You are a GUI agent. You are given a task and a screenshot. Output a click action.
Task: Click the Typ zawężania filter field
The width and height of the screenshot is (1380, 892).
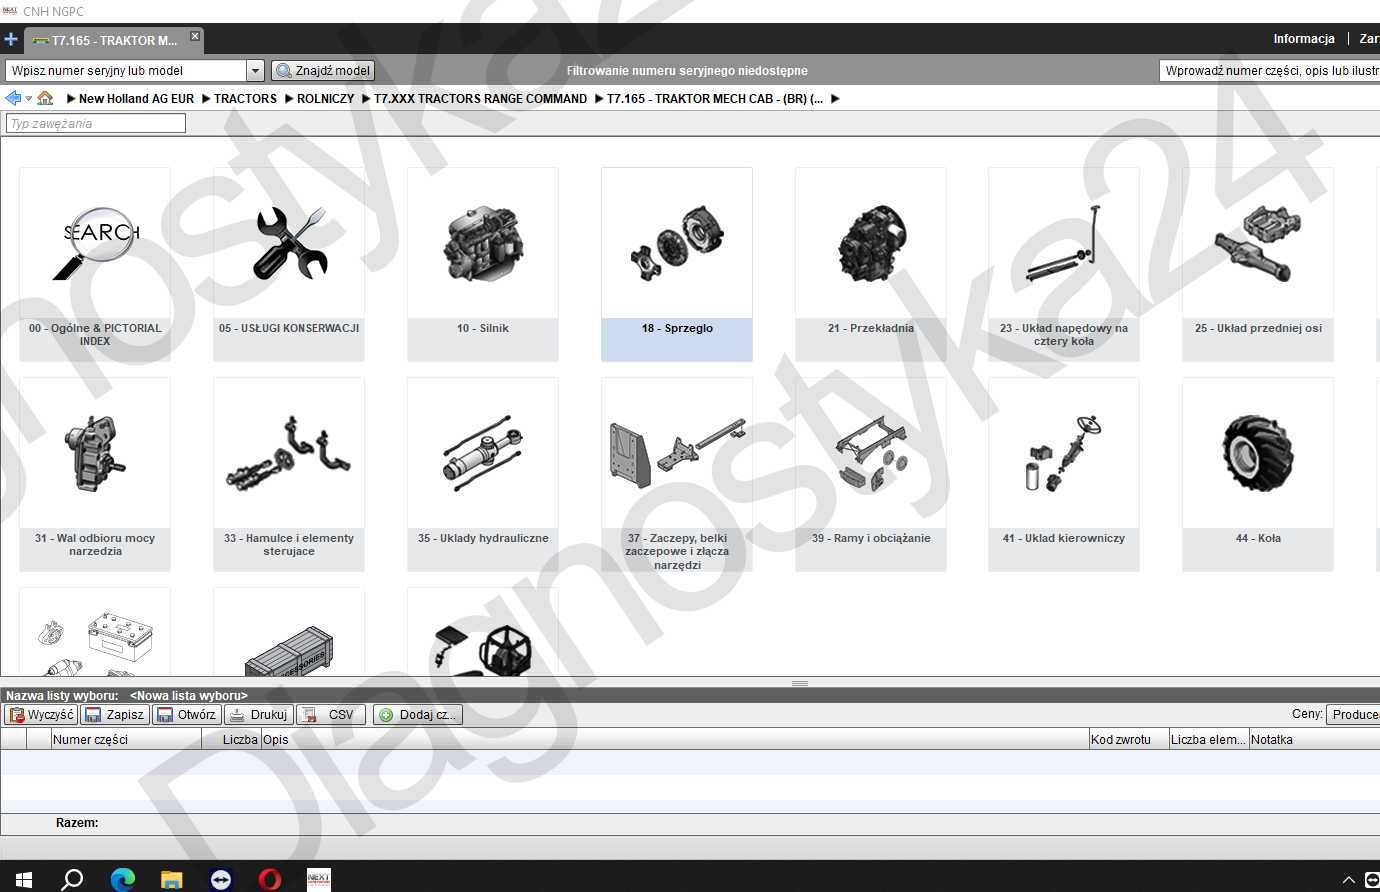(96, 123)
